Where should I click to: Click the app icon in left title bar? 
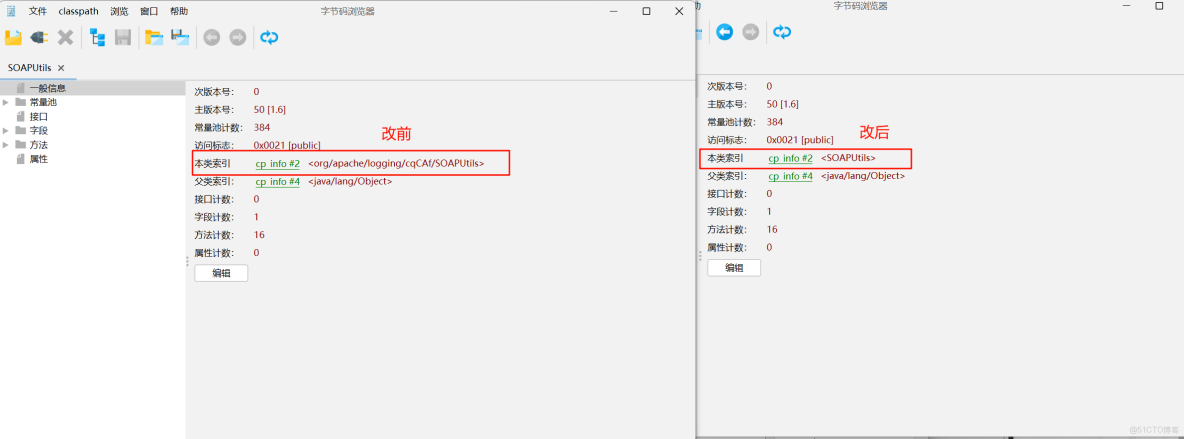pos(11,11)
